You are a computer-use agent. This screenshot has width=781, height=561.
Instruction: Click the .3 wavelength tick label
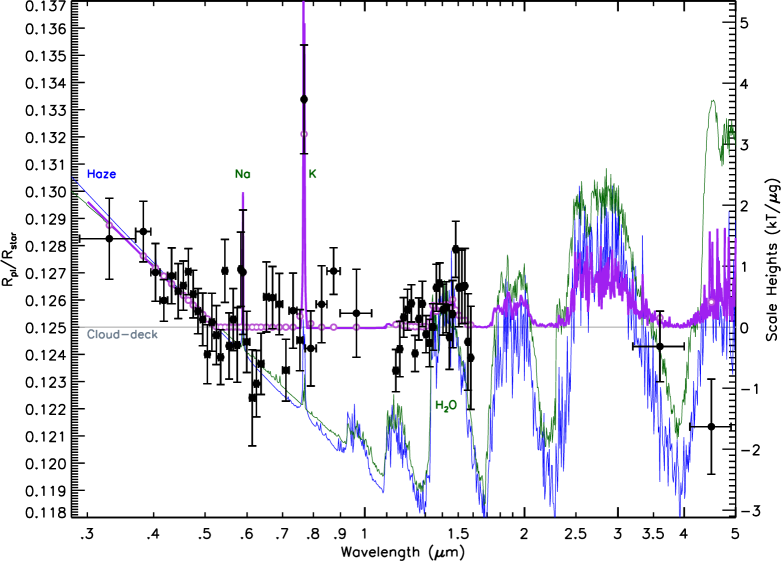coord(87,534)
